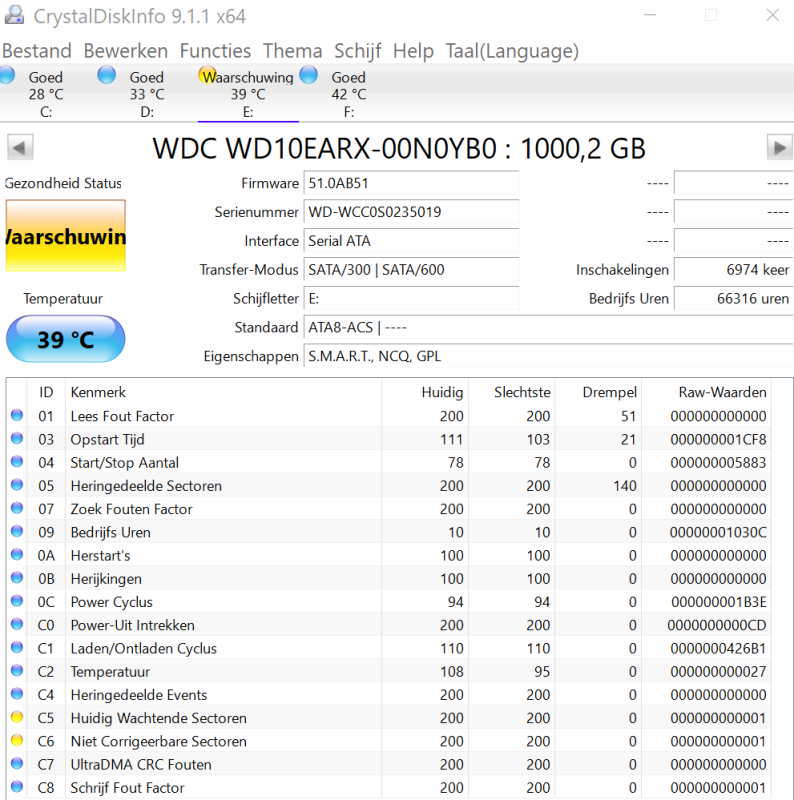Click the yellow warning orb for drive E:
Screen dimensions: 794x800
point(208,76)
